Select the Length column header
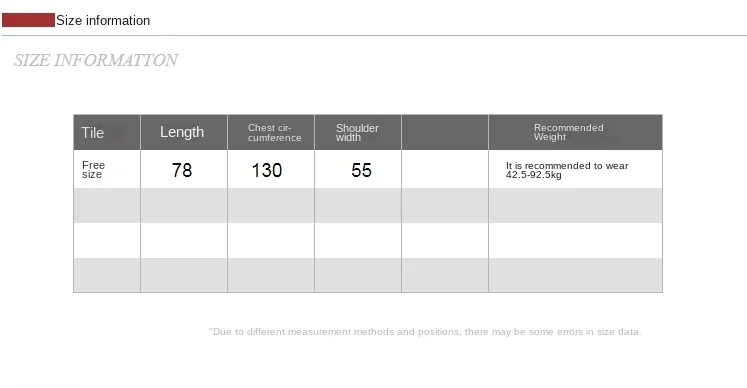This screenshot has height=388, width=747. pyautogui.click(x=184, y=133)
